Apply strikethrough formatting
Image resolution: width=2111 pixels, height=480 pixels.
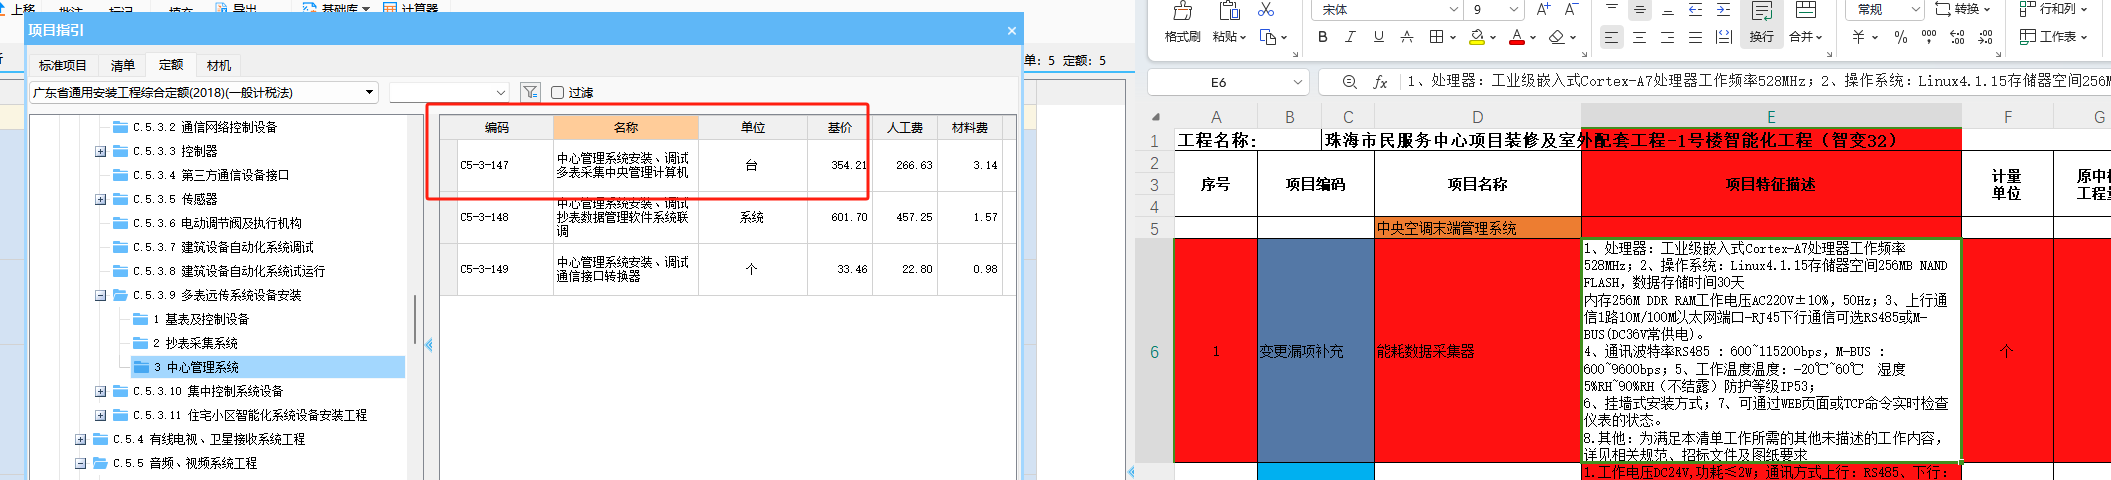click(1407, 37)
